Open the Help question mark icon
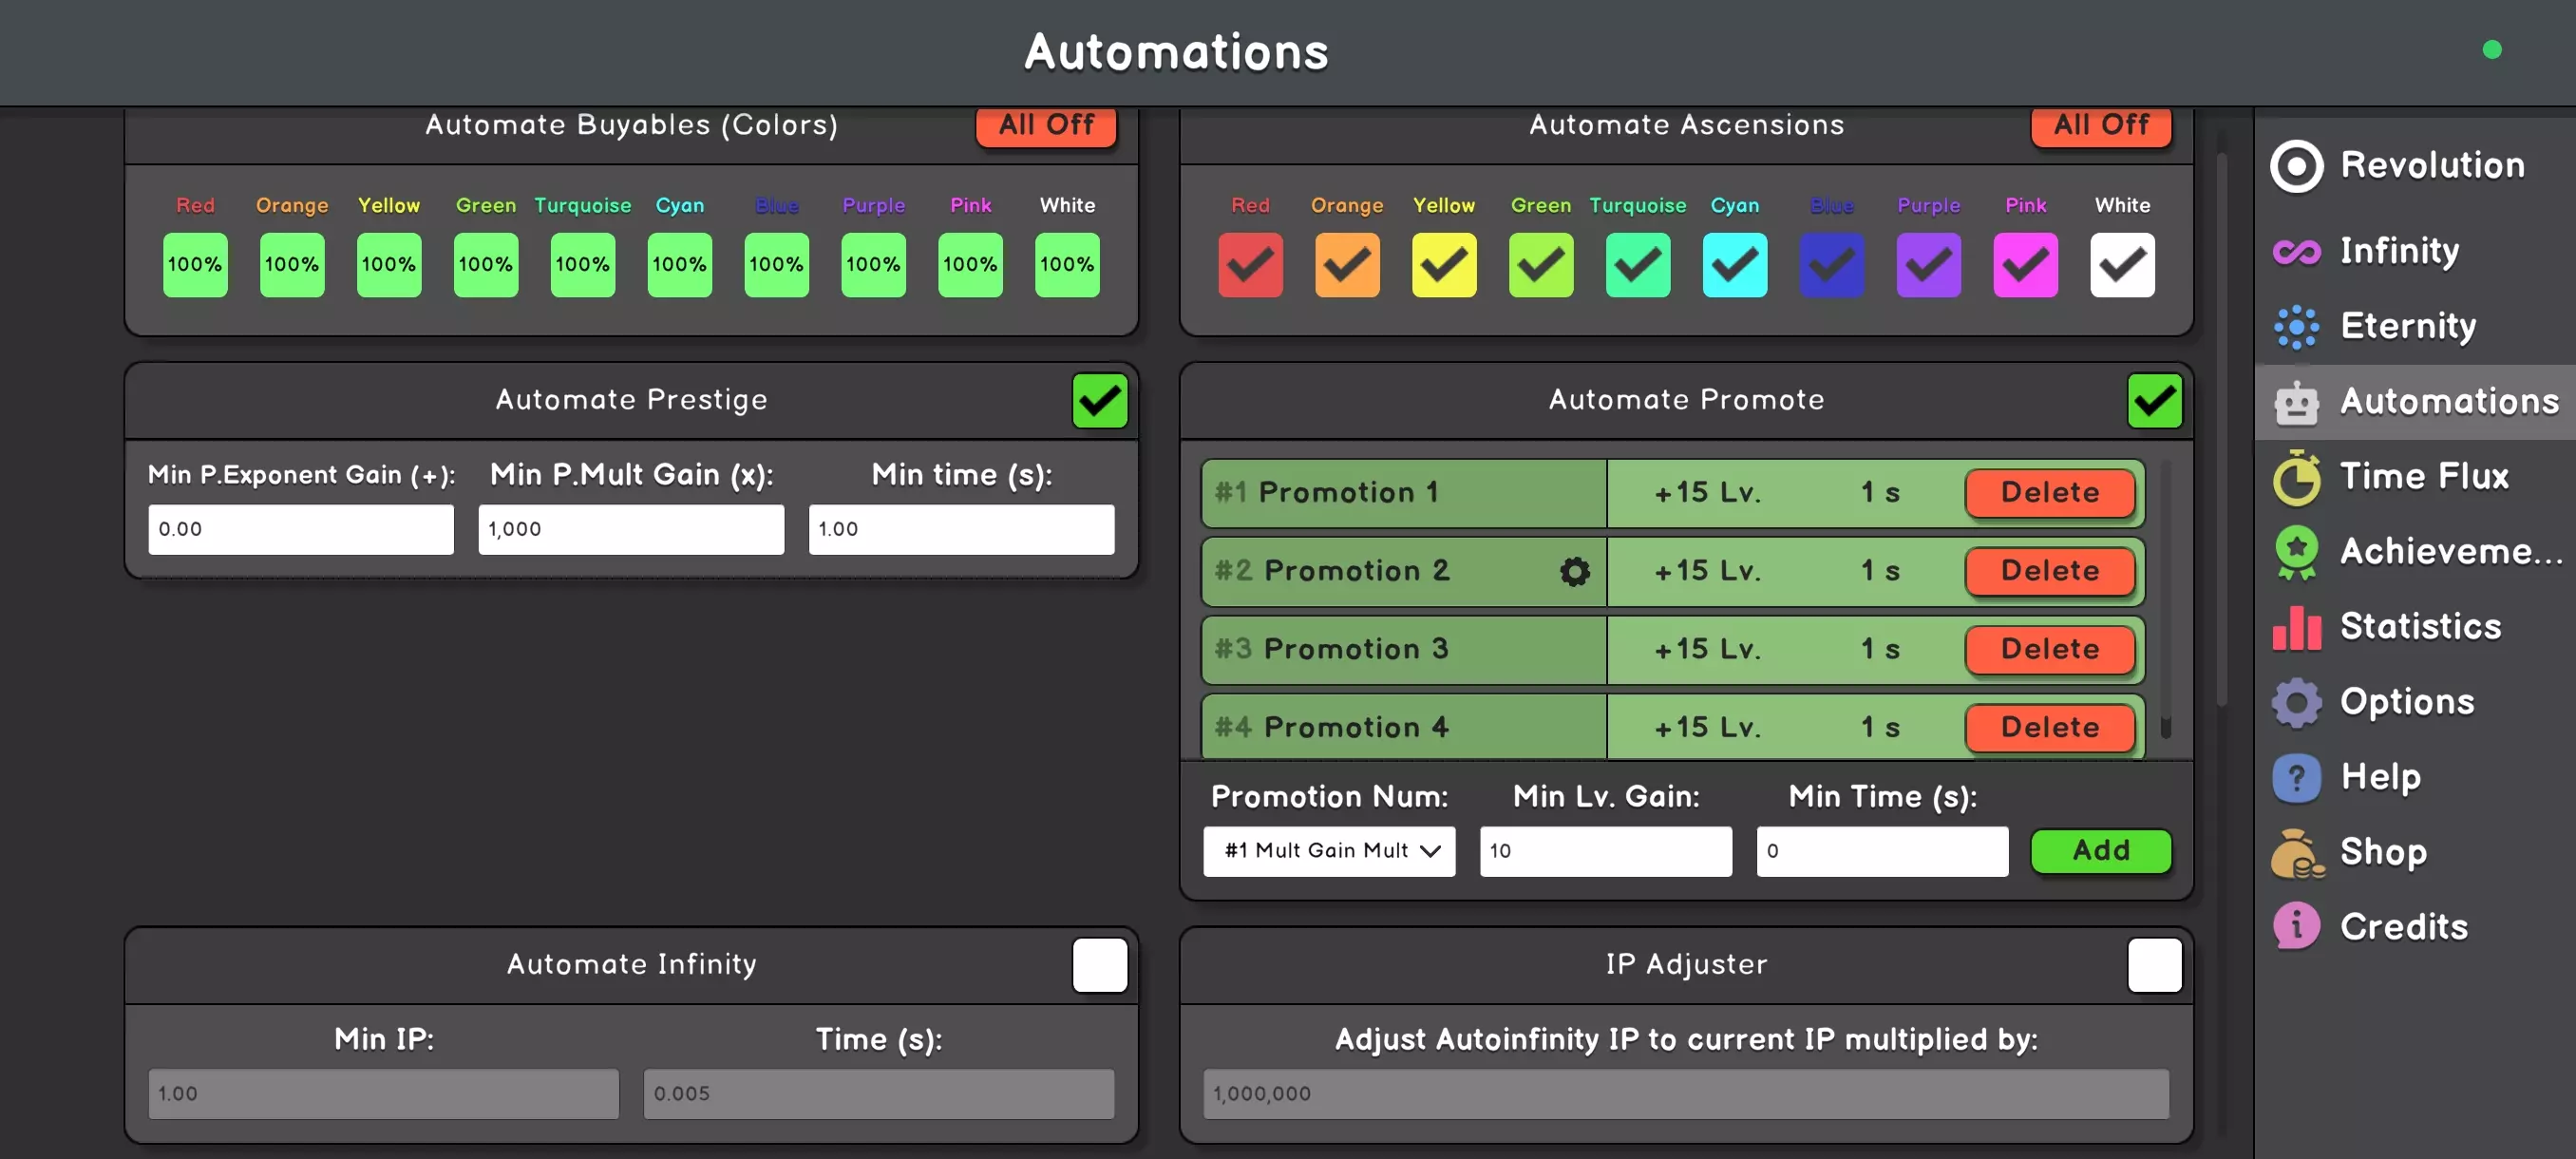Screen dimensions: 2576x1159 coord(2296,778)
